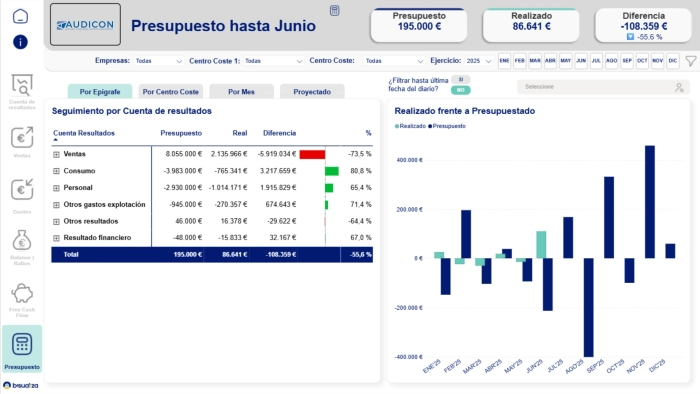The image size is (700, 394).
Task: Sort by Diferencia column header
Action: coord(279,133)
